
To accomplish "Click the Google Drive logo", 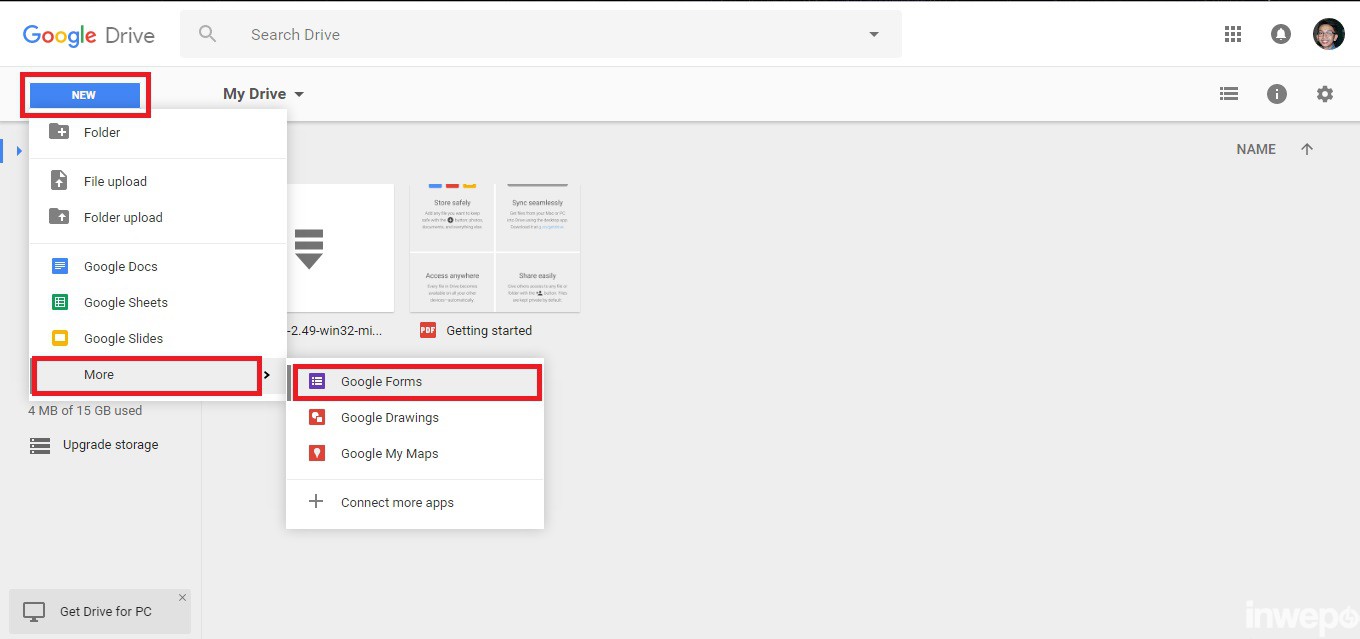I will [x=88, y=35].
